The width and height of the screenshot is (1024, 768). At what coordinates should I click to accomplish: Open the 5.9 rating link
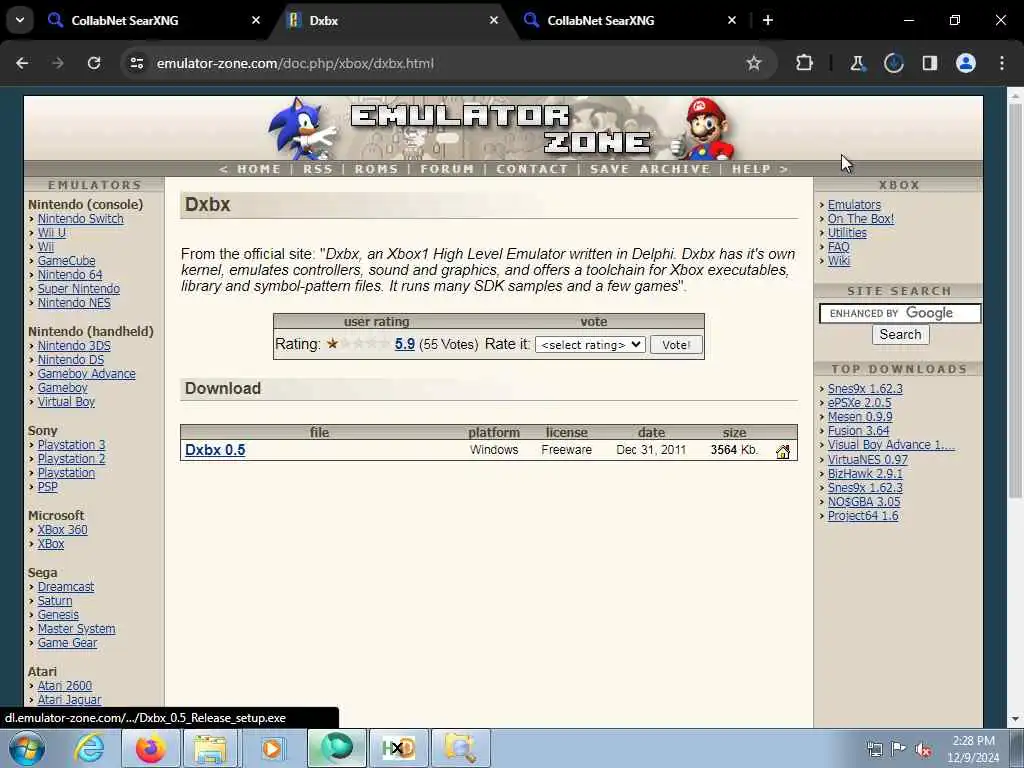coord(404,344)
